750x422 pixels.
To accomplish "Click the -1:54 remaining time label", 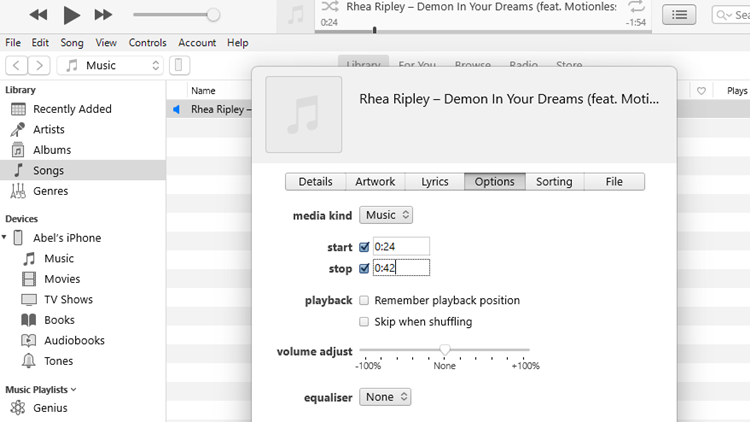I will coord(636,22).
